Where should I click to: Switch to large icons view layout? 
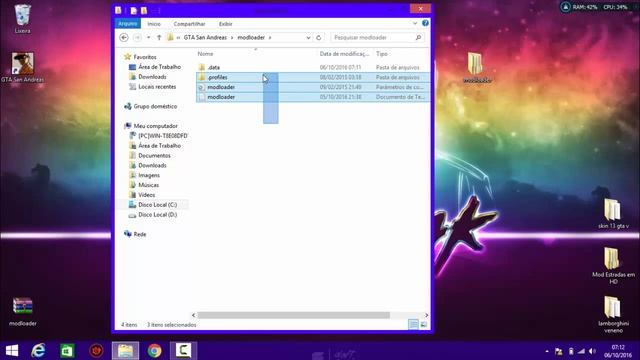pyautogui.click(x=424, y=324)
